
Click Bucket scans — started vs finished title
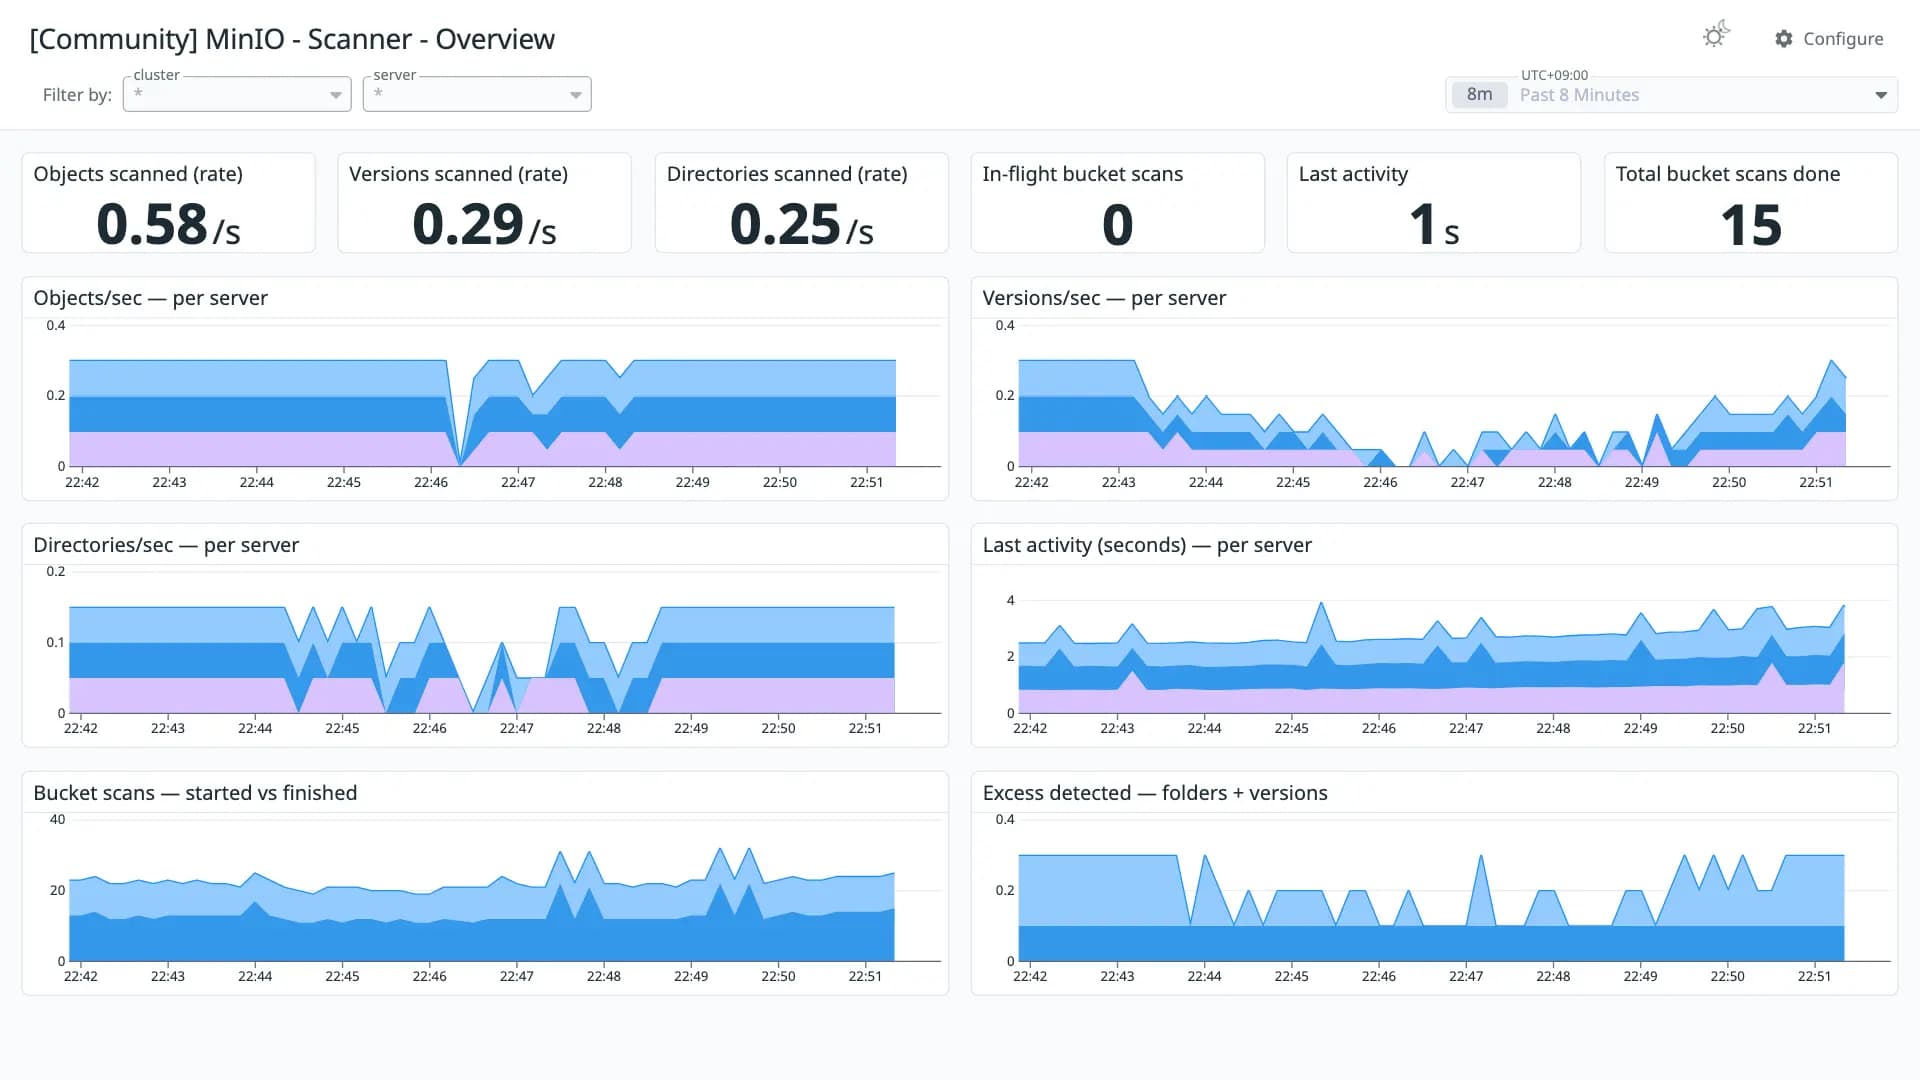[195, 793]
